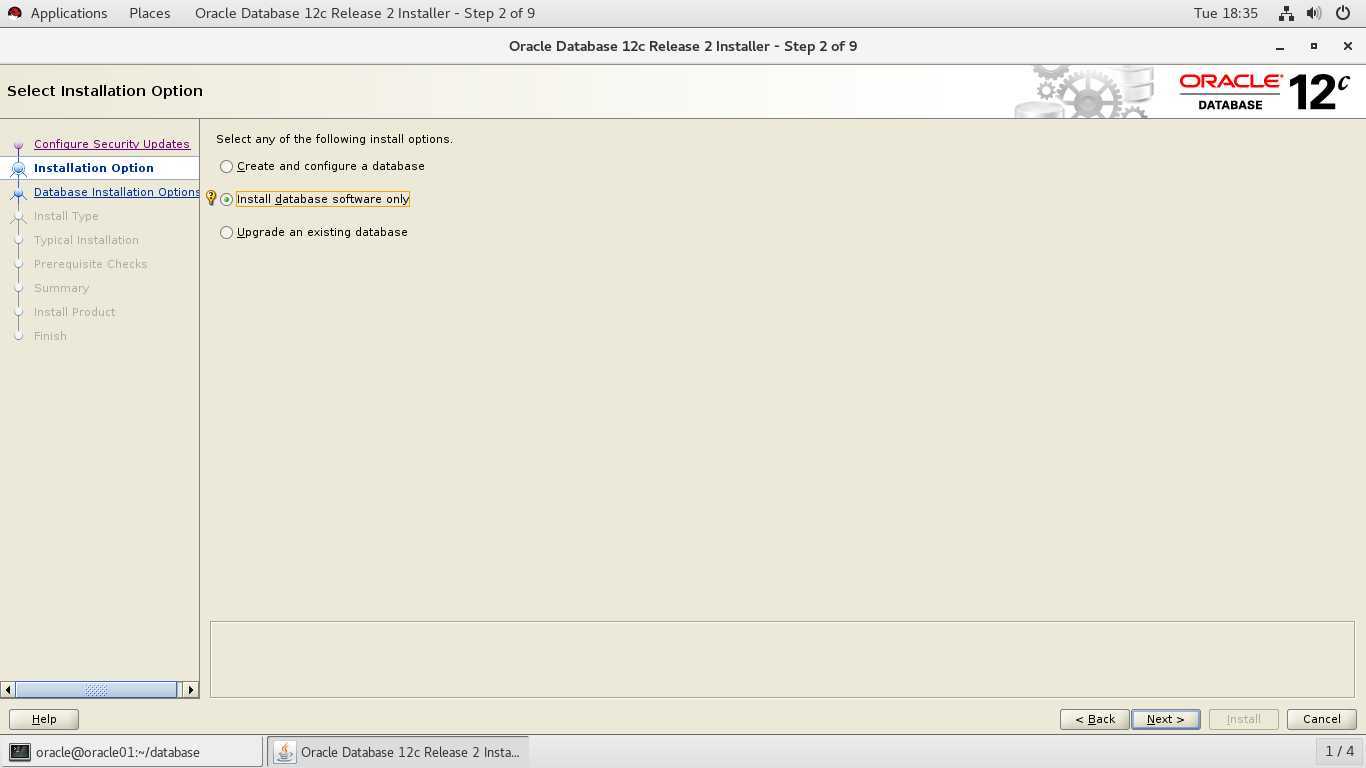
Task: Click the Database Installation Options step node icon
Action: click(x=18, y=193)
